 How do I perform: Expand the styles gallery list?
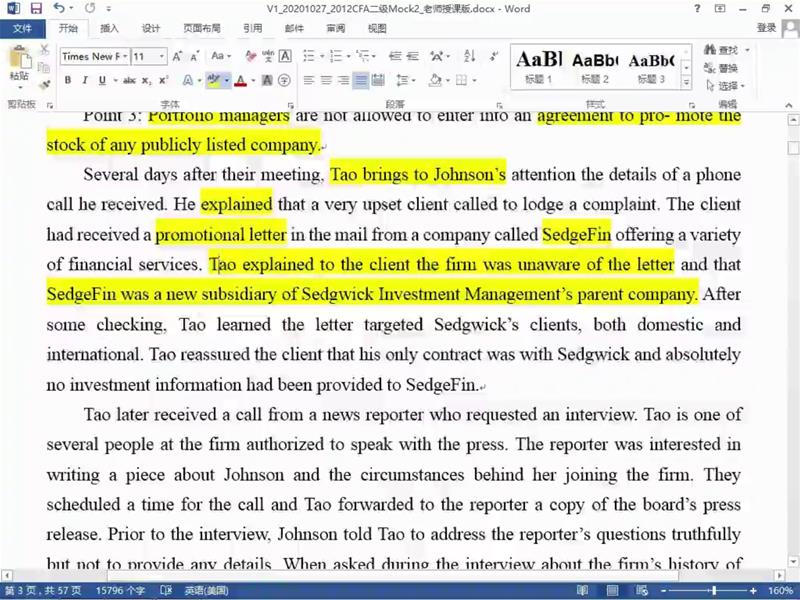[x=686, y=82]
